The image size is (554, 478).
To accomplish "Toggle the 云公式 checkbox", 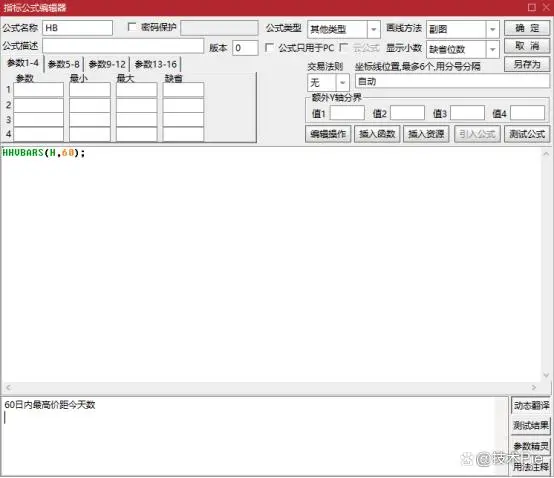I will point(343,47).
